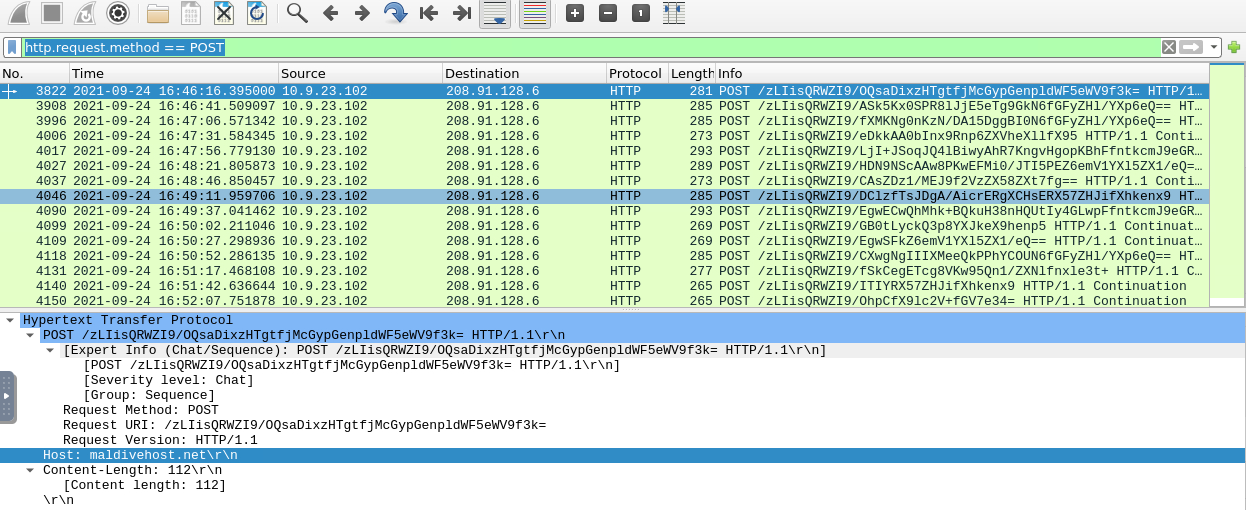
Task: Go forward in packet history arrow
Action: (362, 13)
